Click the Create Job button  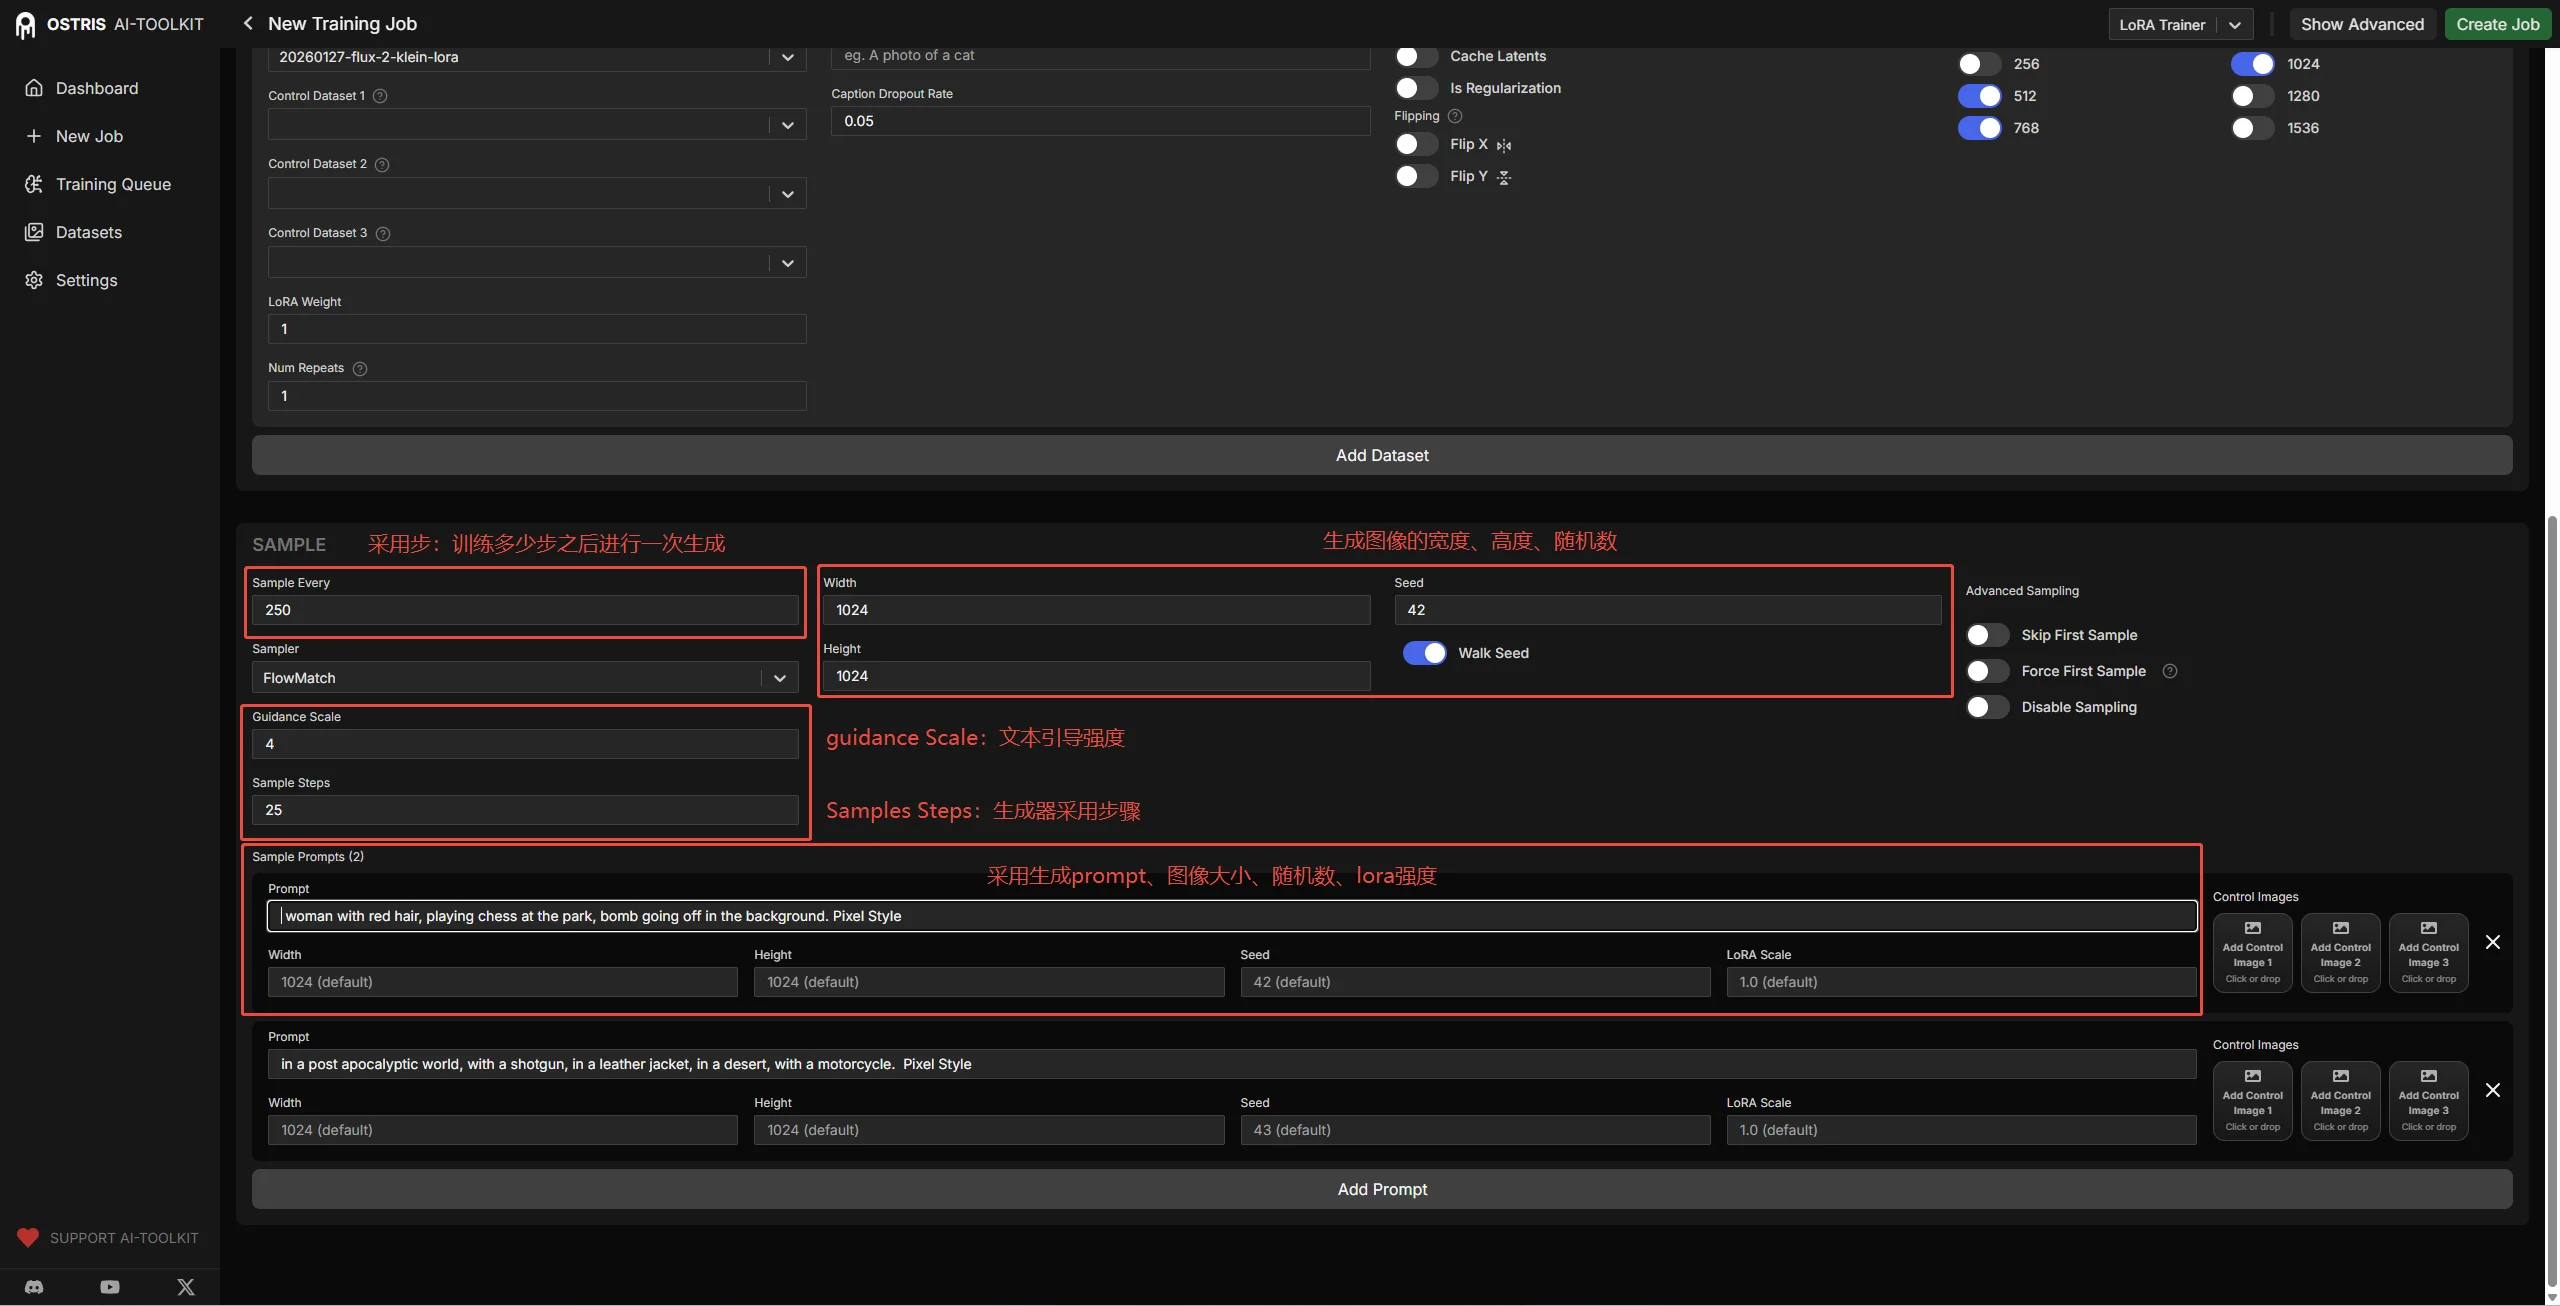click(2497, 24)
